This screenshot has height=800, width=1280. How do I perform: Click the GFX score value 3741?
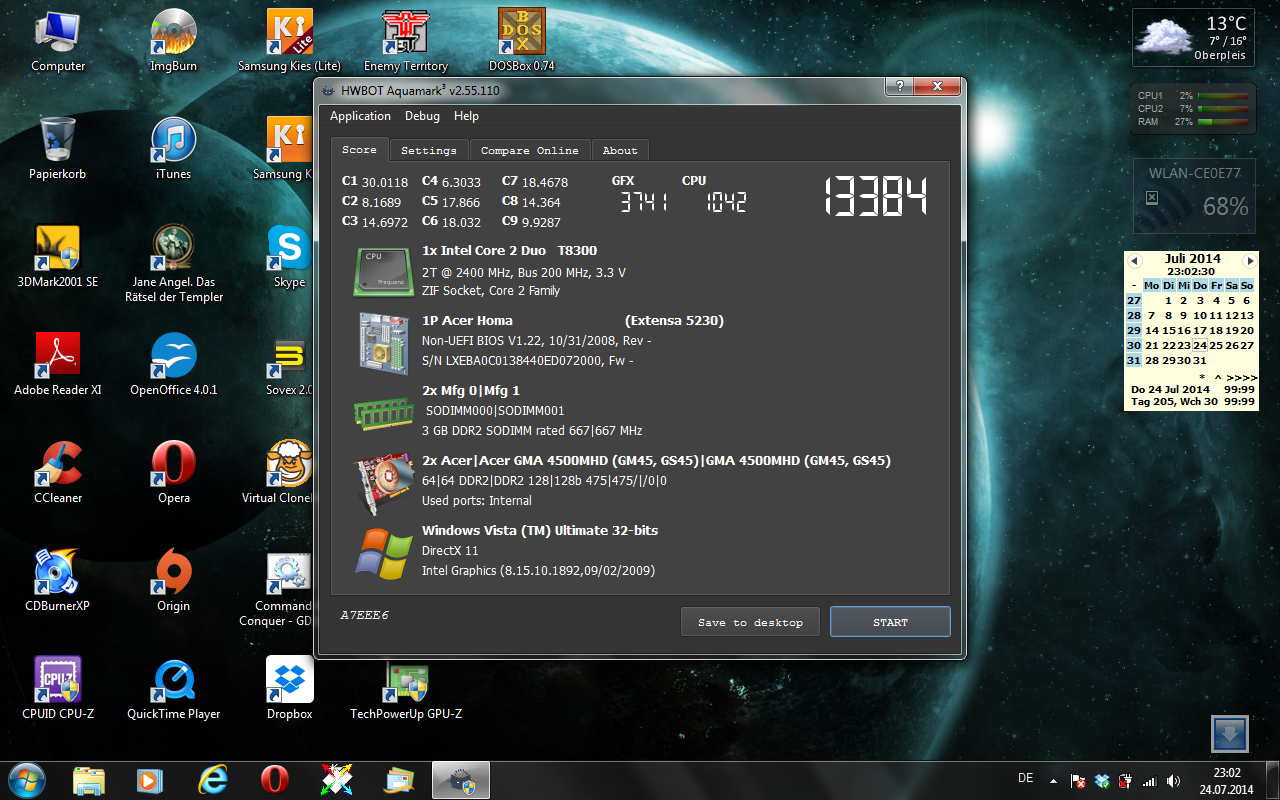click(643, 202)
